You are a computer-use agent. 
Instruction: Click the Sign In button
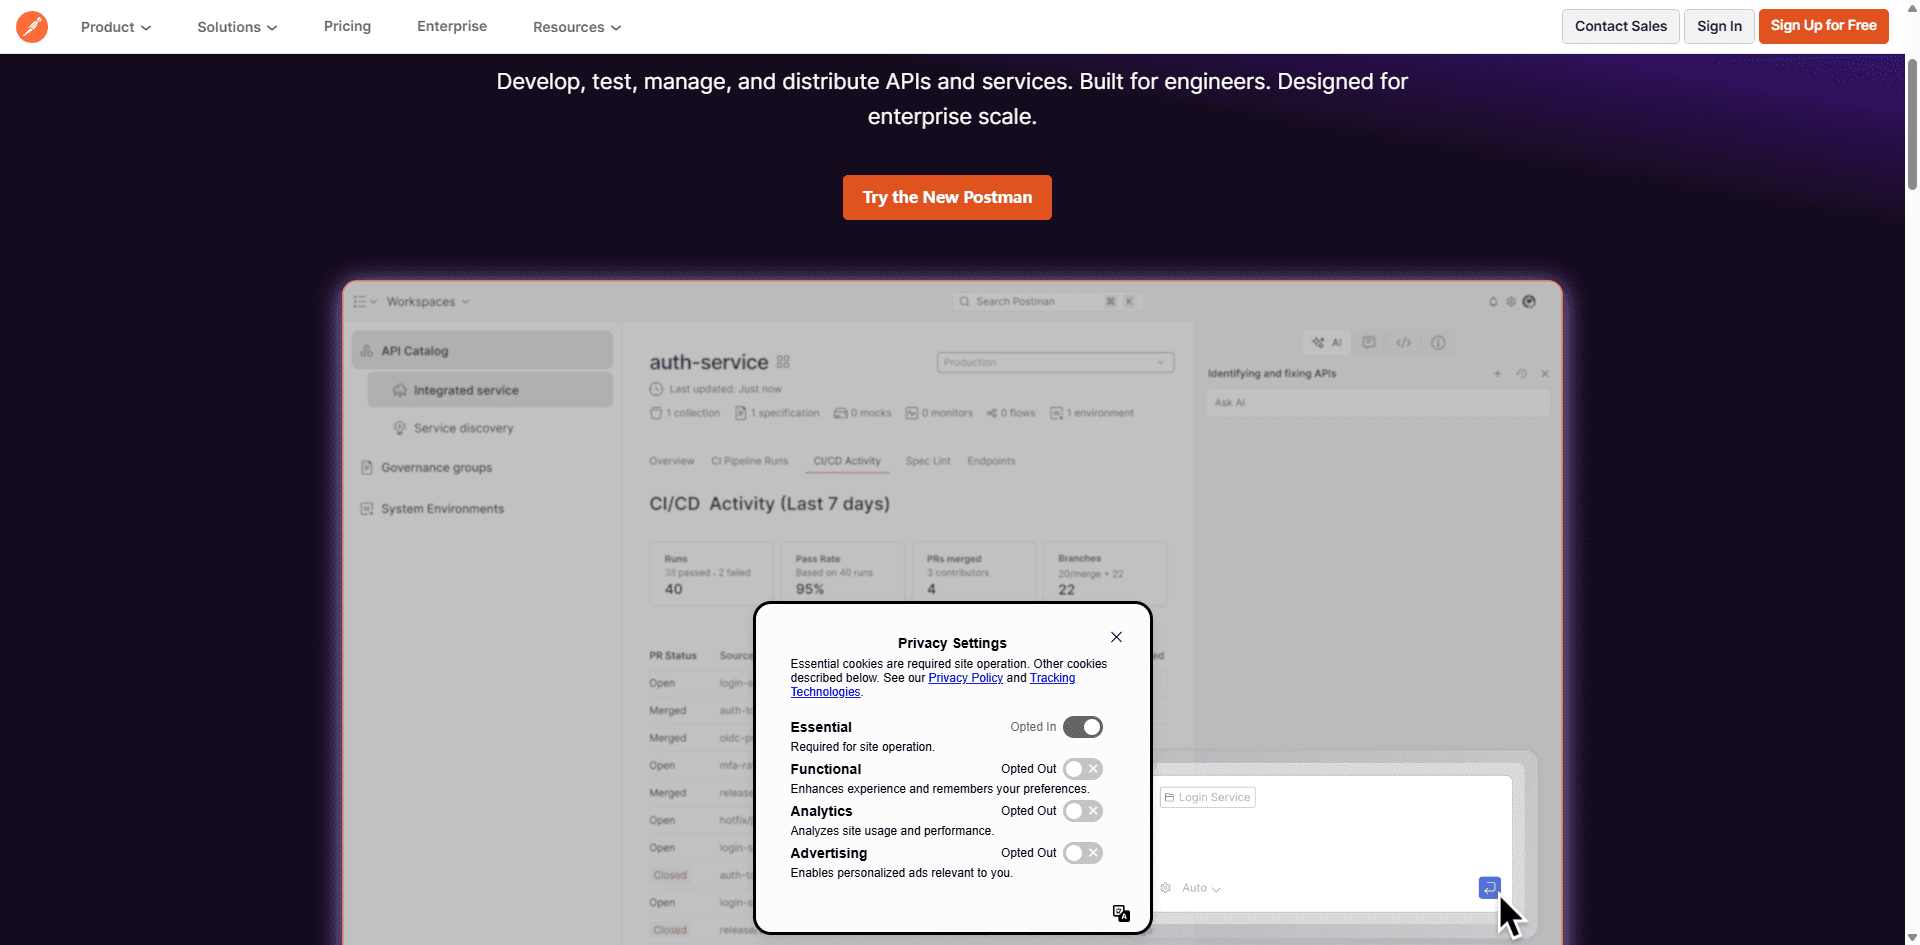pos(1719,26)
